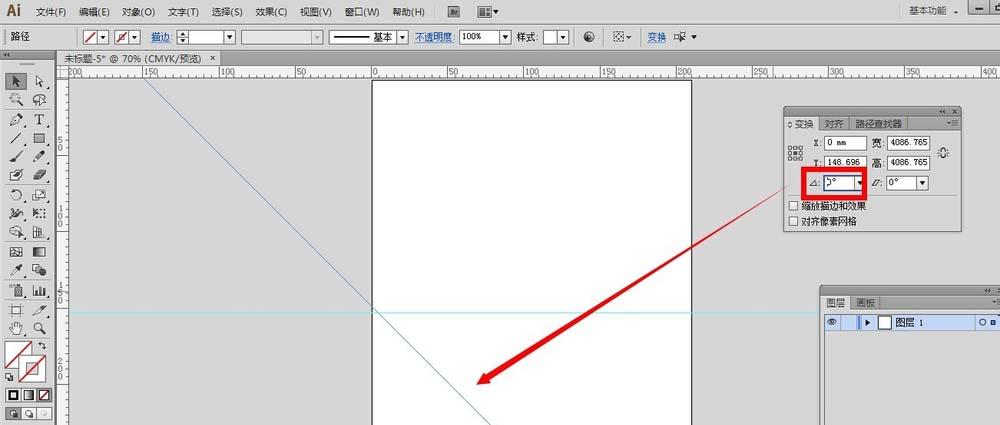Select the Type tool
The image size is (1000, 425).
(x=39, y=119)
